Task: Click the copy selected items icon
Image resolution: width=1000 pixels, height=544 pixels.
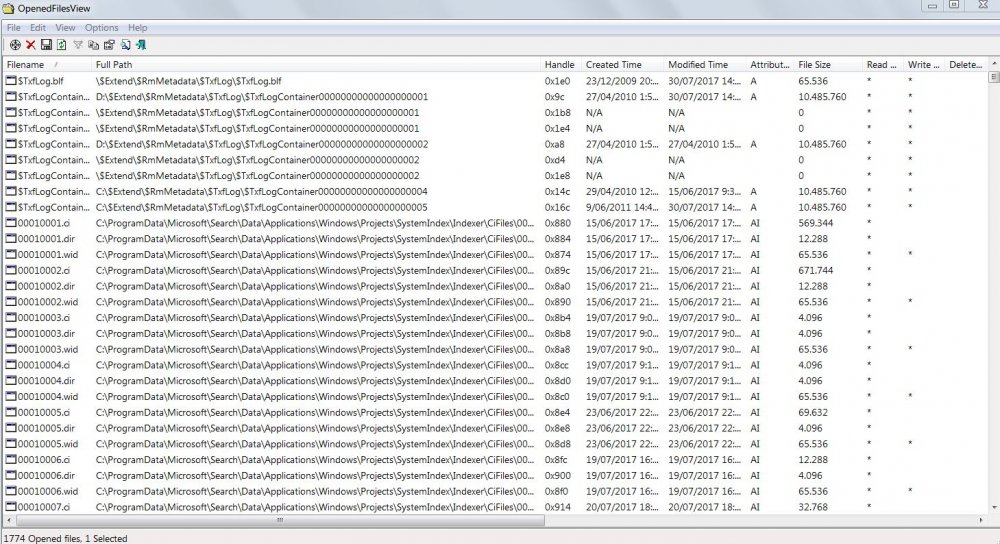Action: (94, 45)
